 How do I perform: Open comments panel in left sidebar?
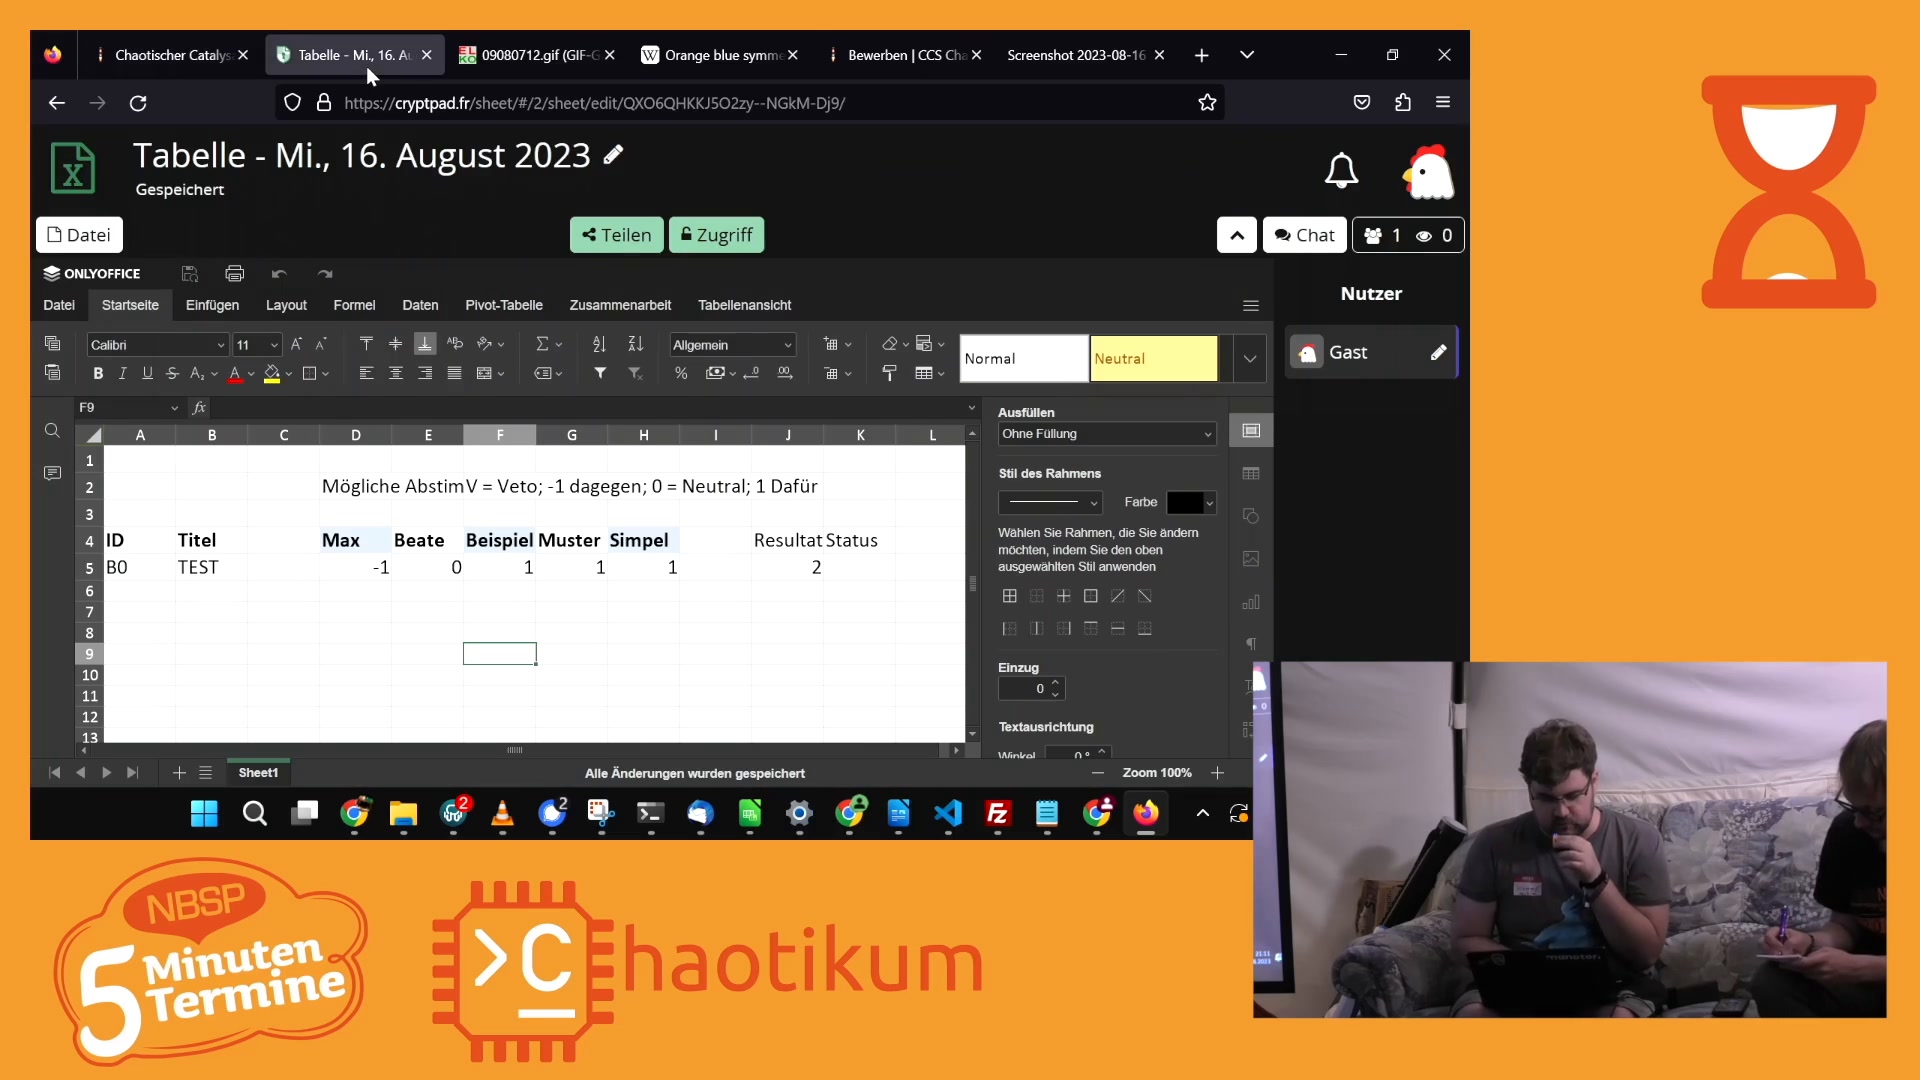point(52,473)
